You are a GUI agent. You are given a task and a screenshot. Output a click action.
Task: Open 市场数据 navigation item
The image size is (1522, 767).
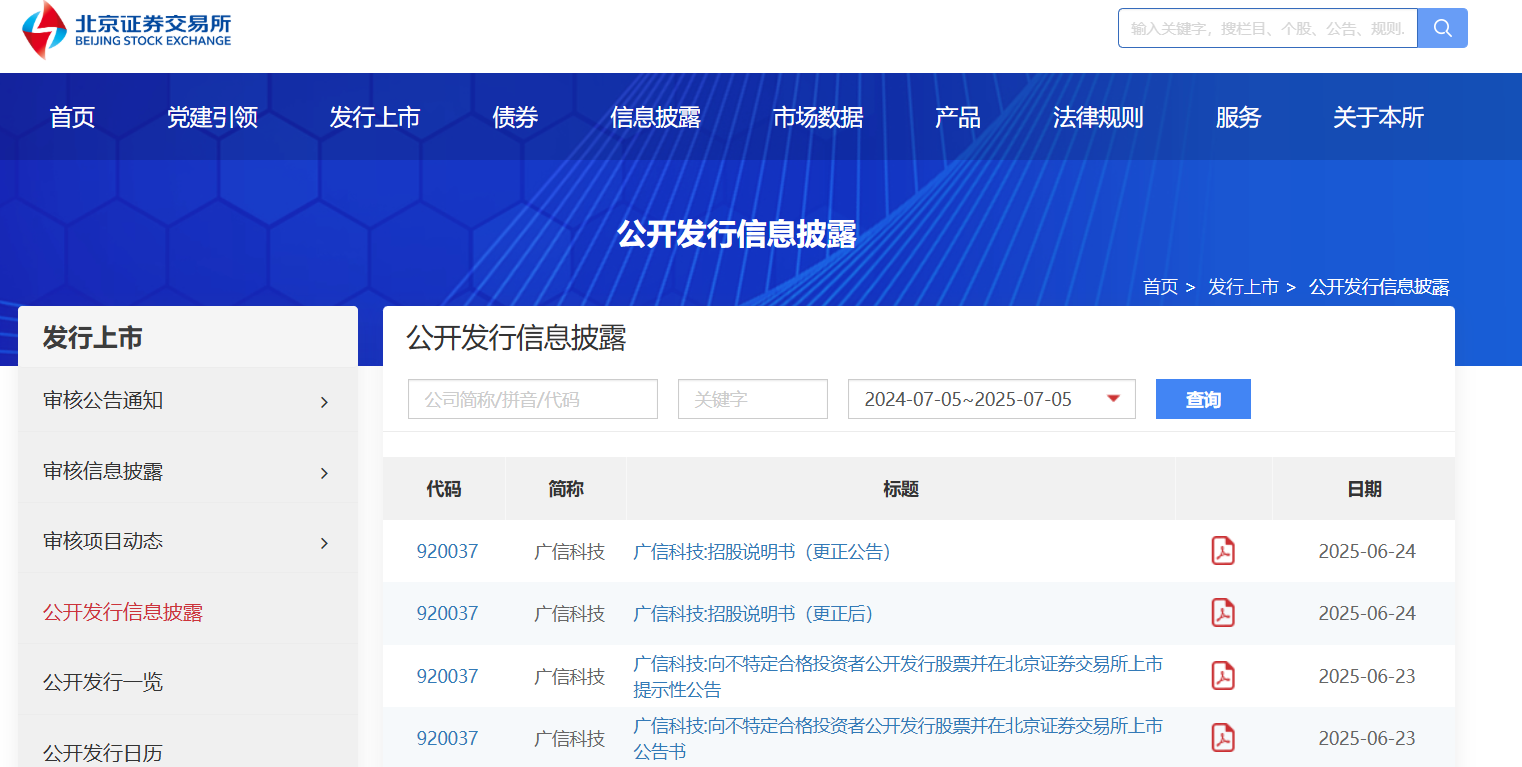pos(818,118)
